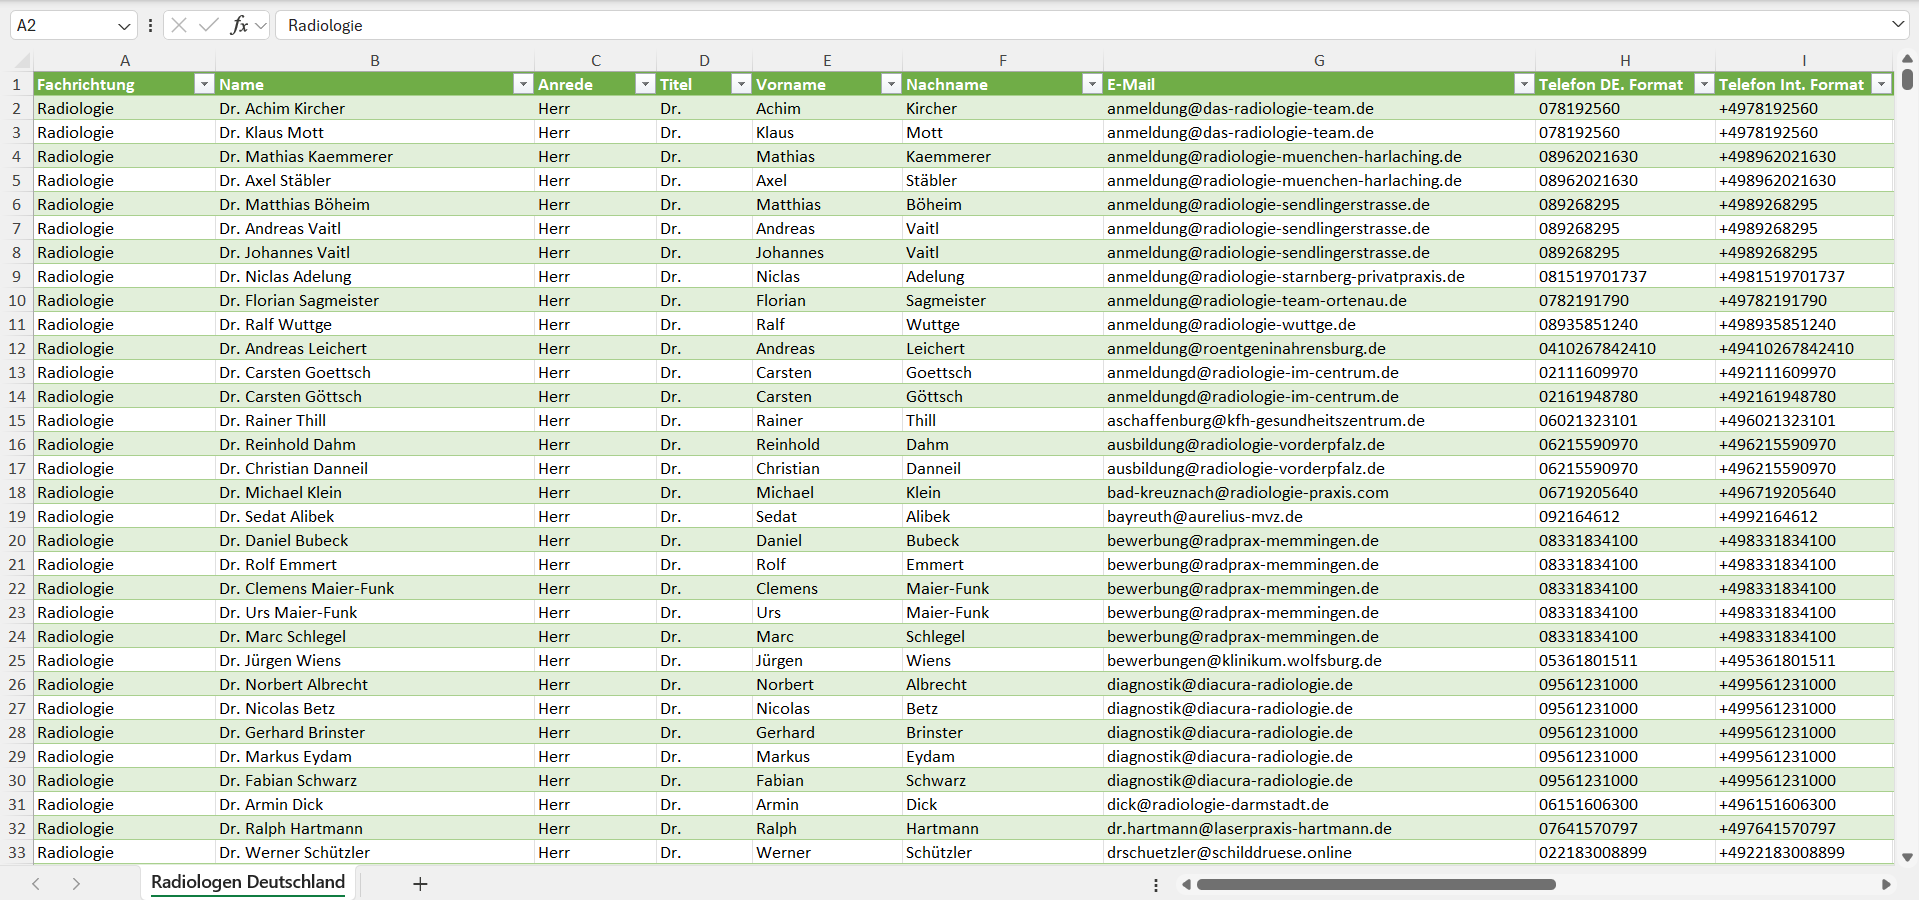Viewport: 1919px width, 900px height.
Task: Open the Fachrichtung column filter dropdown
Action: click(203, 84)
